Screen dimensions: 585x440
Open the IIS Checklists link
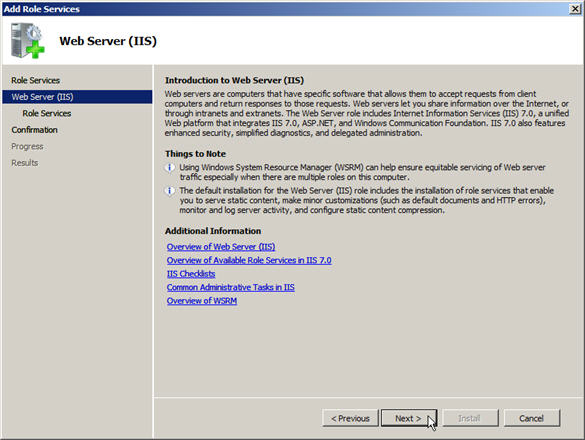coord(191,274)
